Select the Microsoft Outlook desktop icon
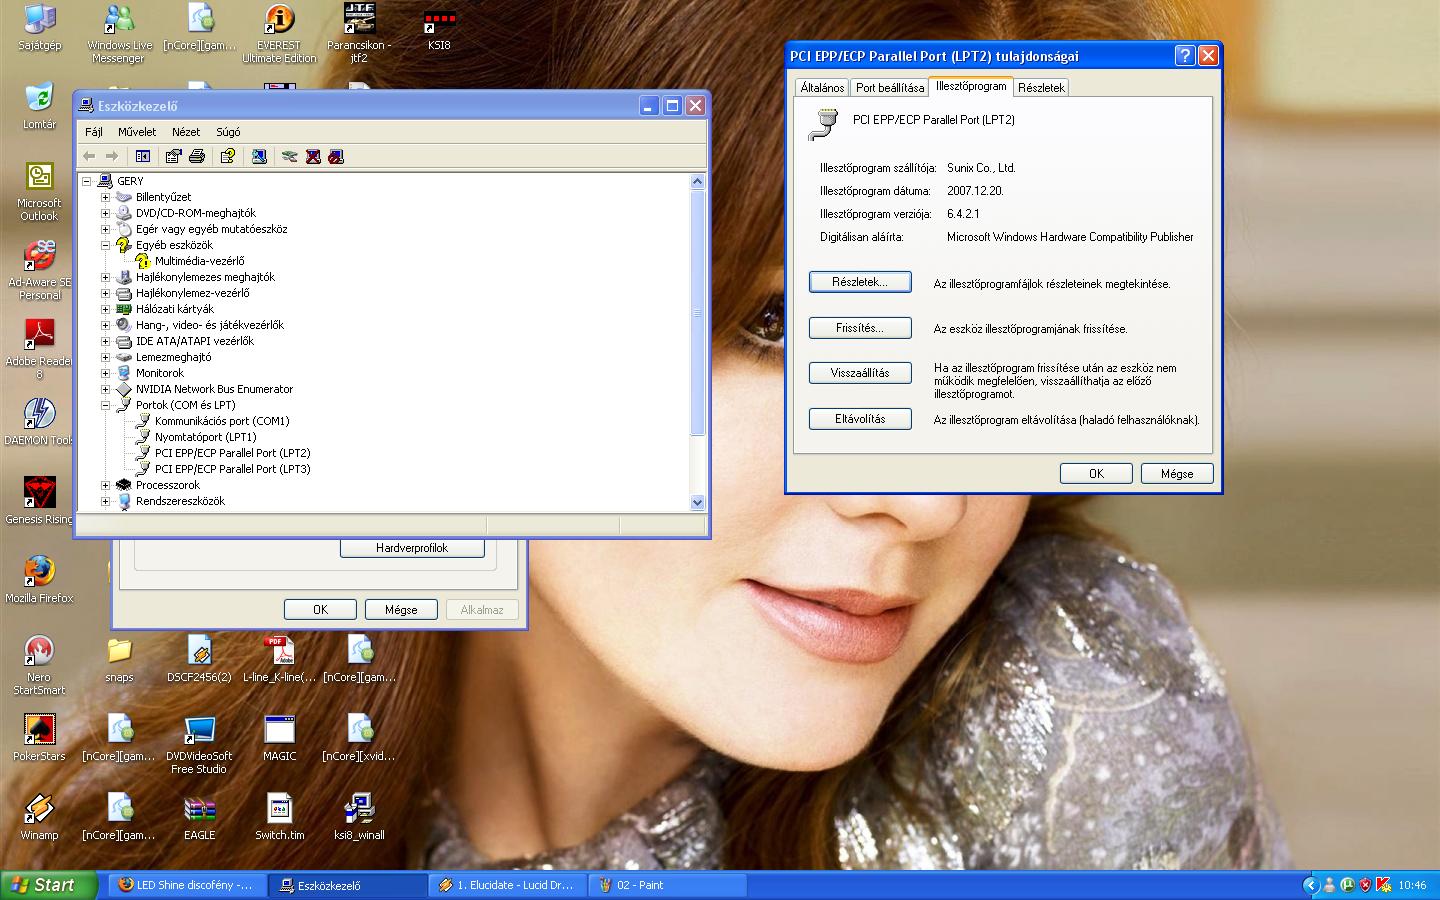 click(x=39, y=192)
